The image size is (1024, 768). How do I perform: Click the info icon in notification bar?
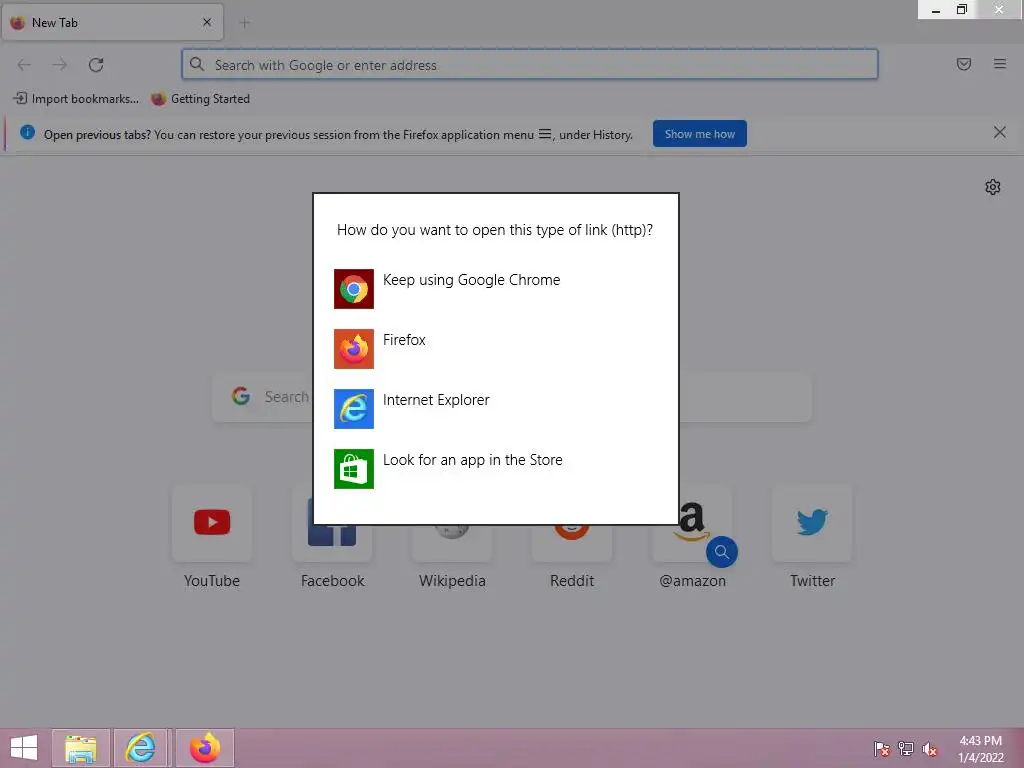tap(27, 133)
